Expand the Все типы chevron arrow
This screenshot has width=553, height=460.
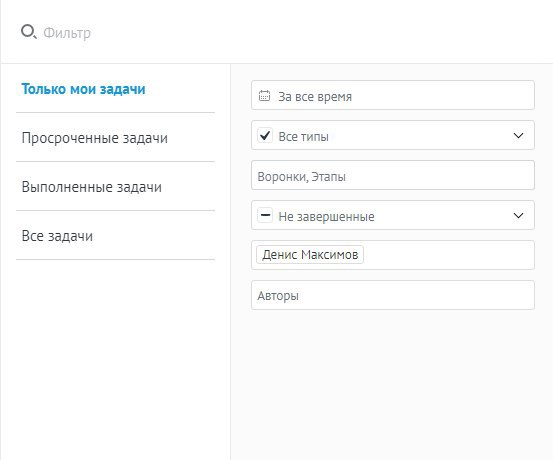coord(518,135)
